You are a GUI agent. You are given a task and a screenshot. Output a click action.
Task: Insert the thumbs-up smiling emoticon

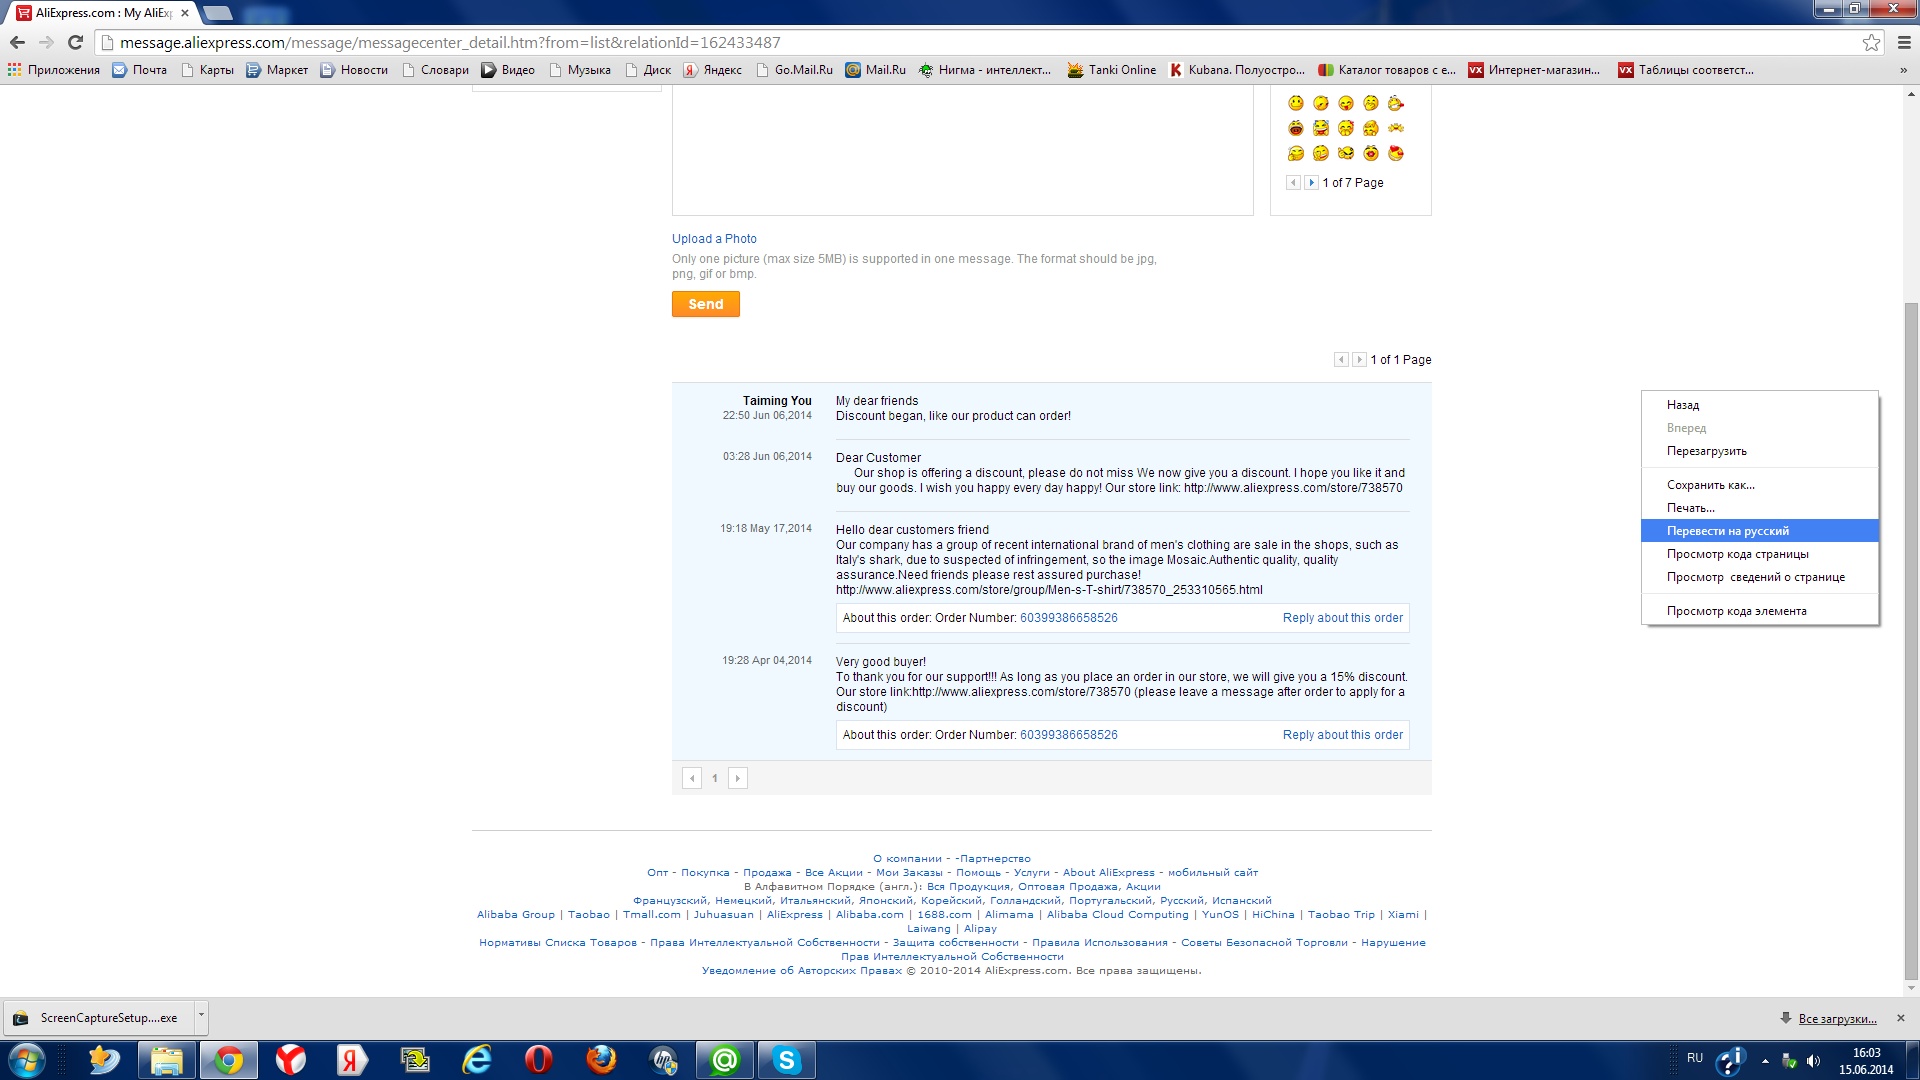pos(1296,153)
